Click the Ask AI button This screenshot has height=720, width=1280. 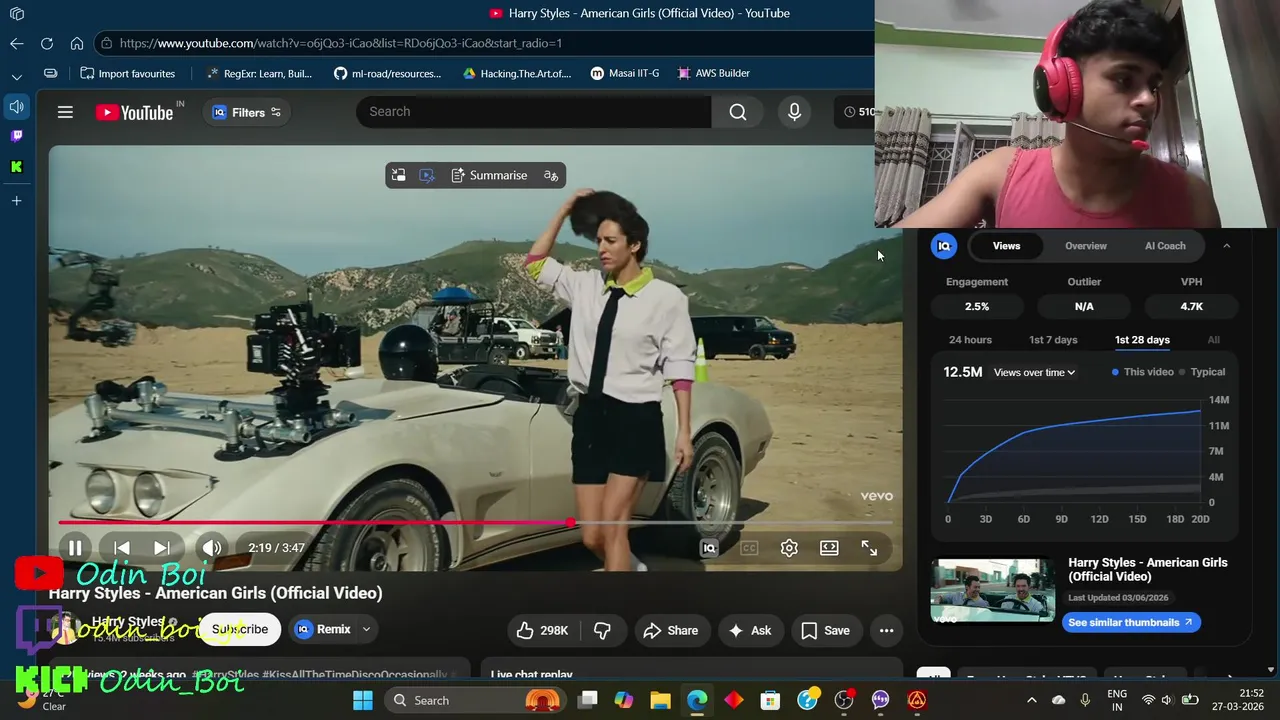pyautogui.click(x=750, y=630)
